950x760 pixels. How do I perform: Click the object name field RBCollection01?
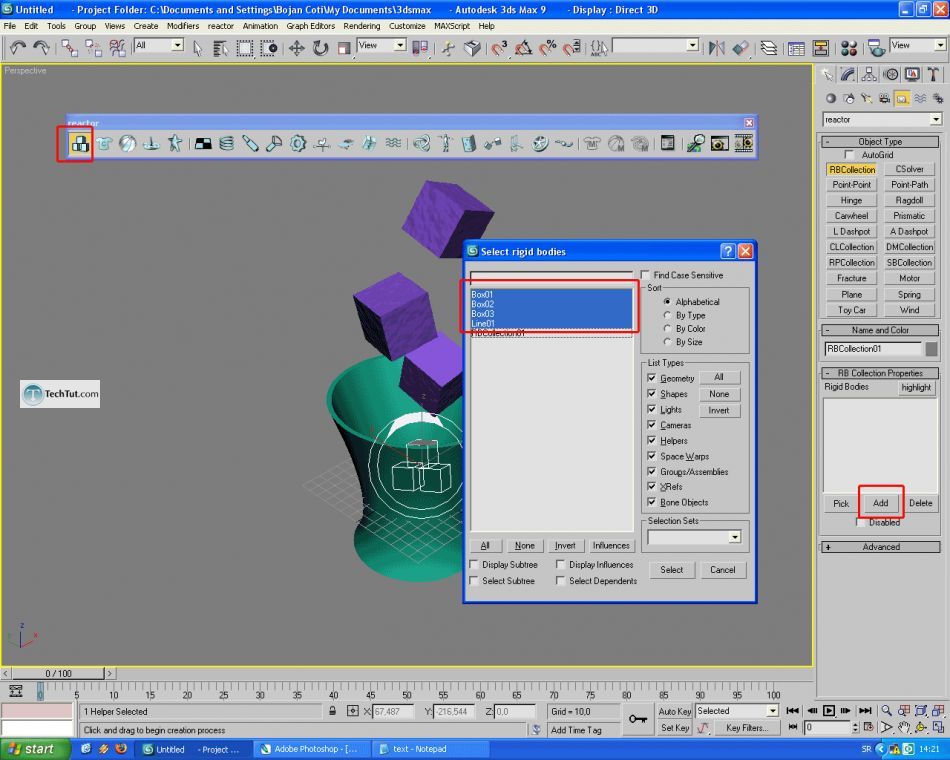click(x=872, y=349)
